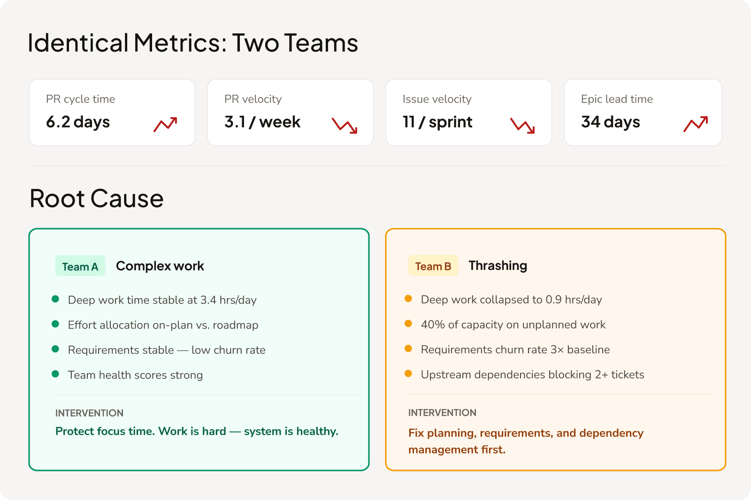Image resolution: width=751 pixels, height=500 pixels.
Task: Click orange bullet beside 'Upstream dependencies blocking'
Action: pos(408,373)
